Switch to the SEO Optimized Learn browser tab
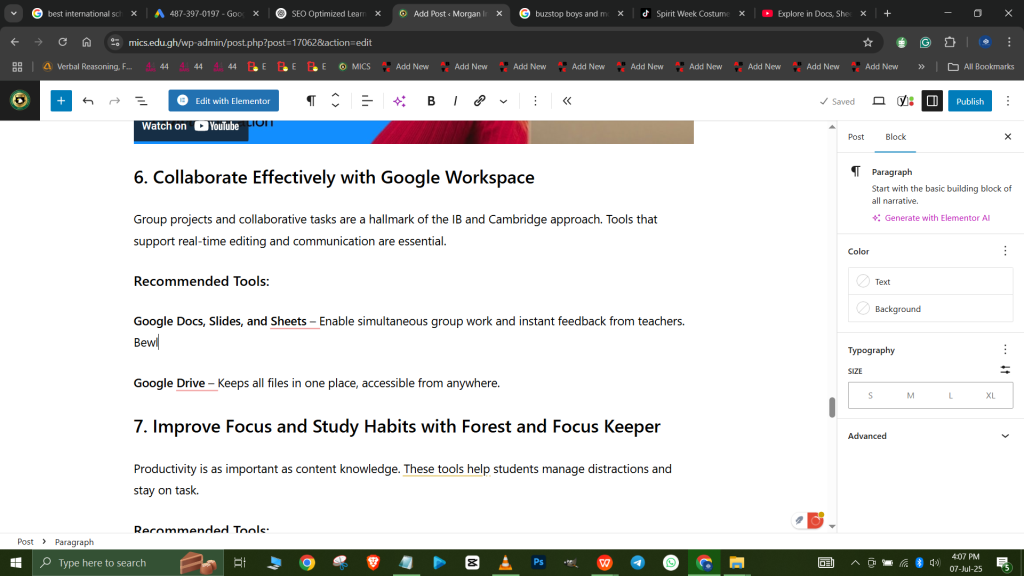The height and width of the screenshot is (576, 1024). click(328, 13)
